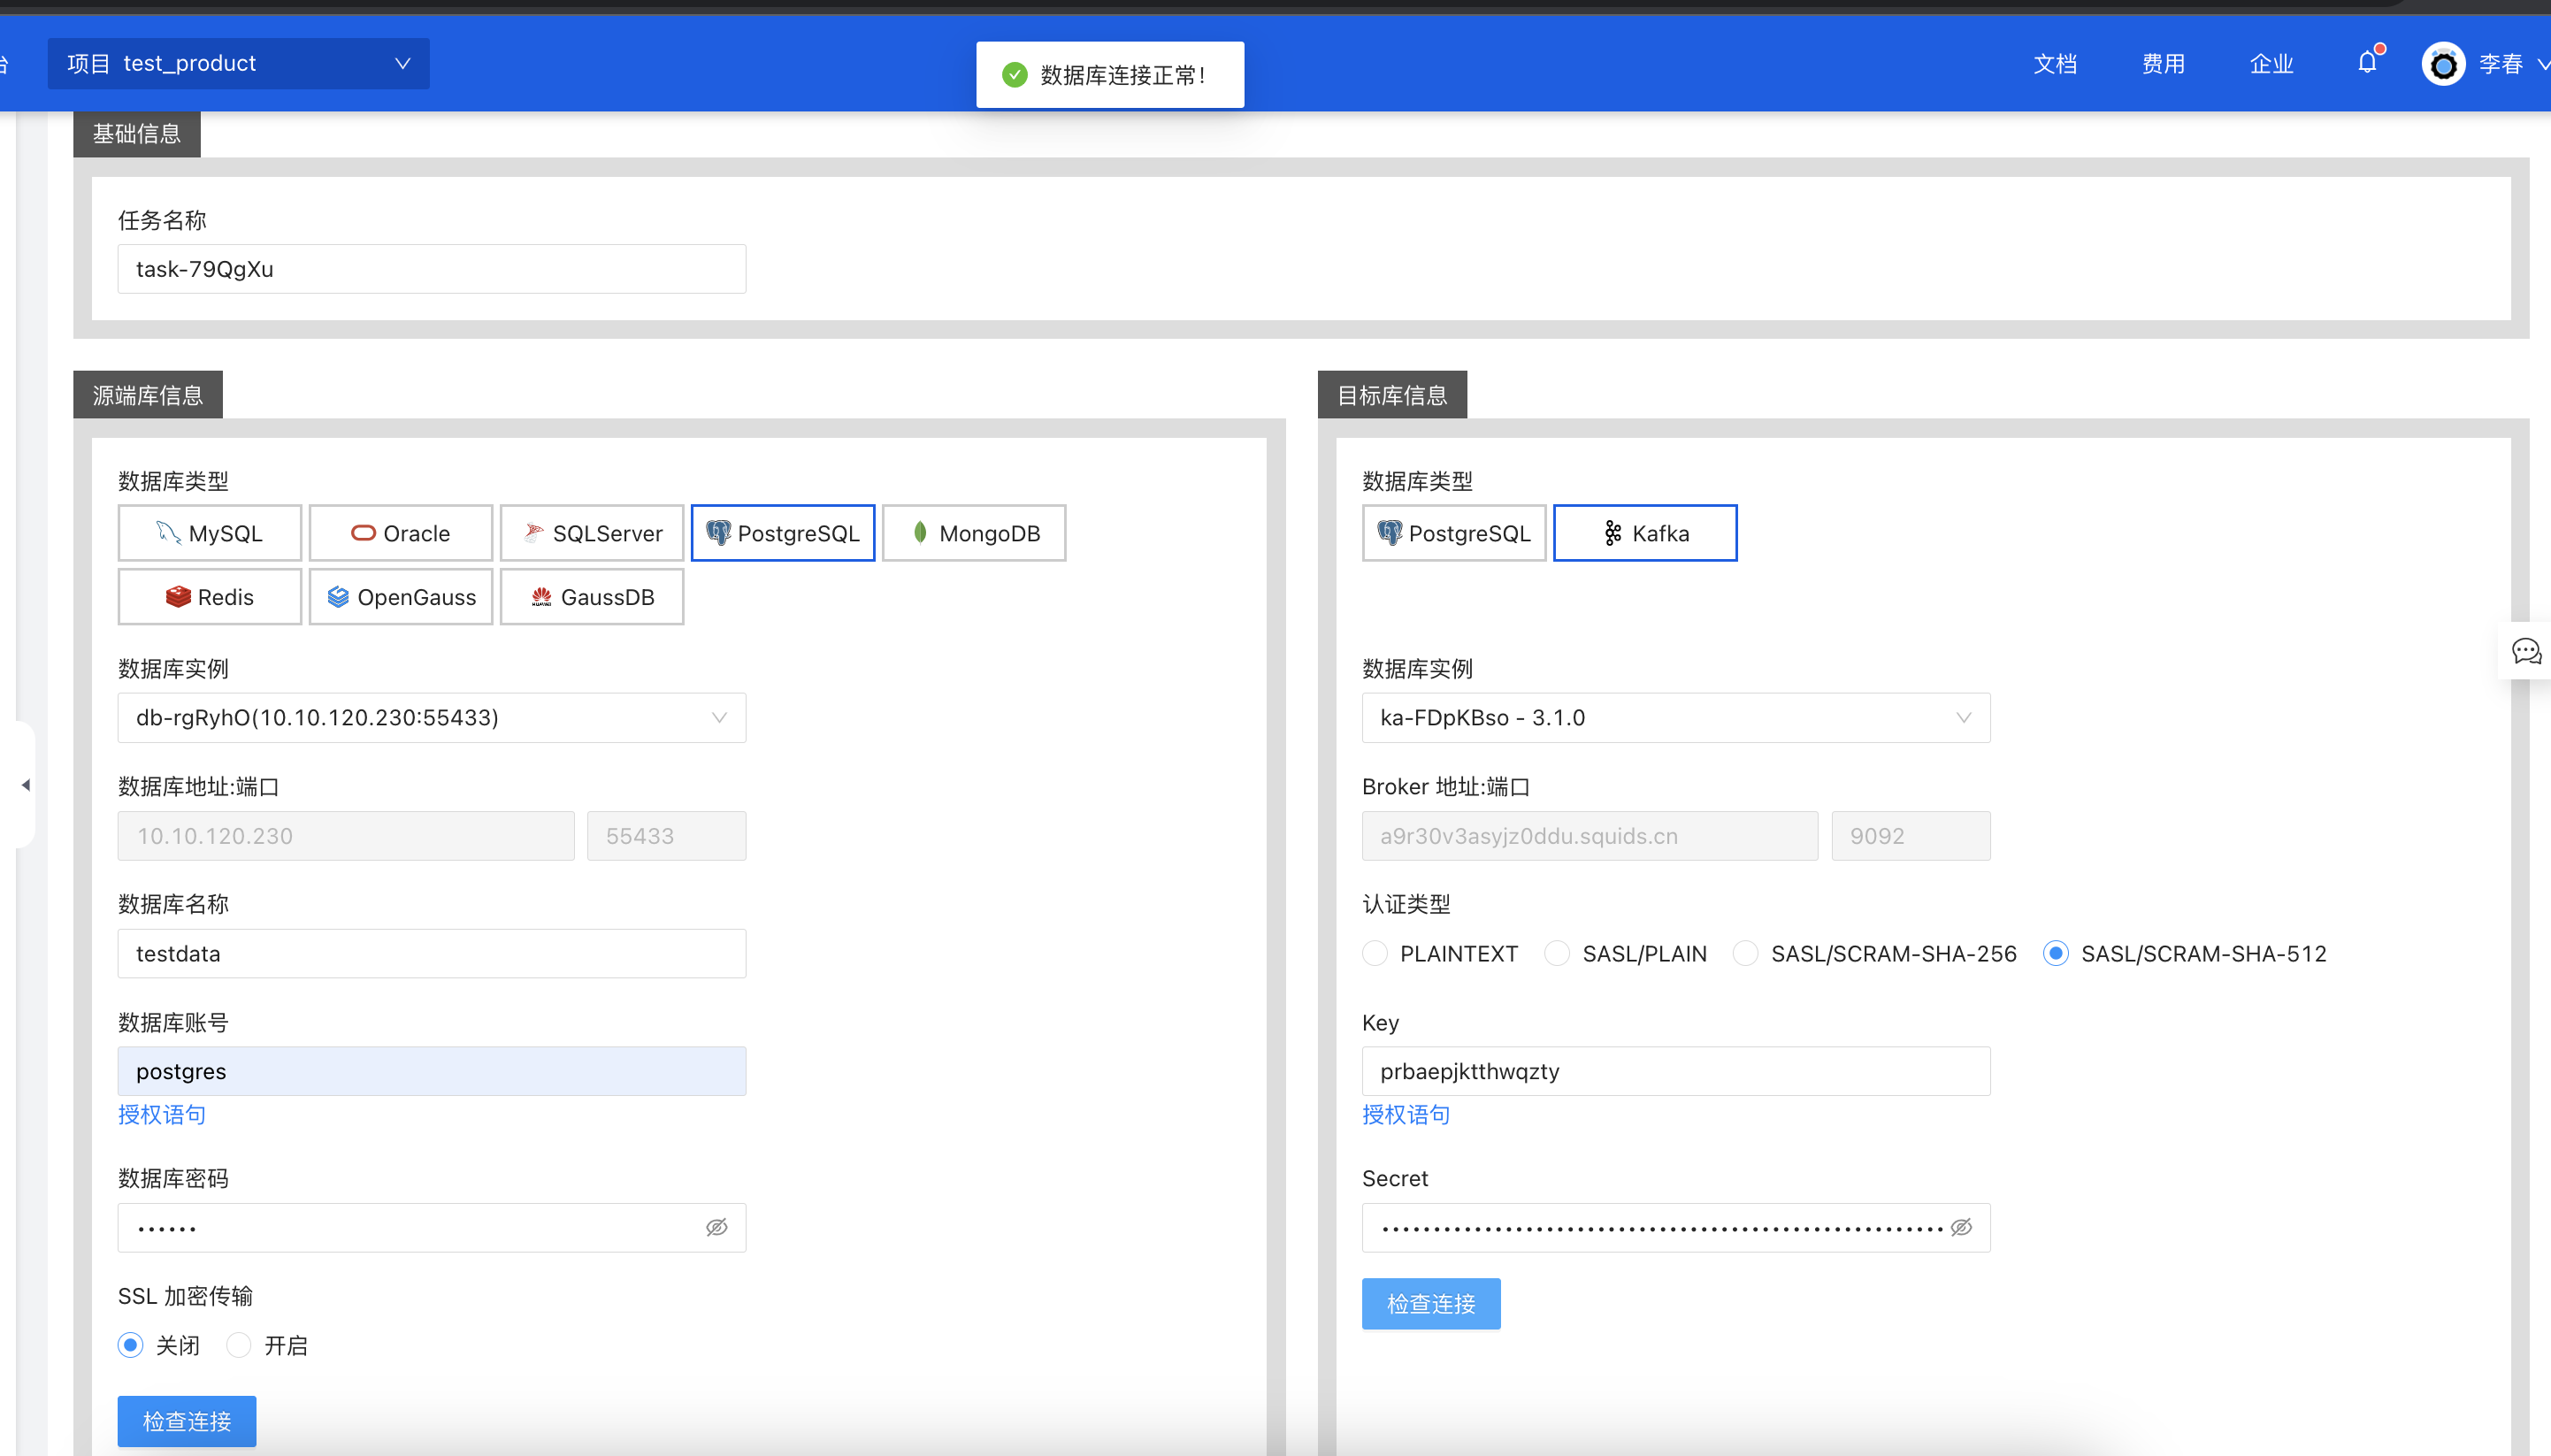Show the database password
2551x1456 pixels.
tap(716, 1227)
